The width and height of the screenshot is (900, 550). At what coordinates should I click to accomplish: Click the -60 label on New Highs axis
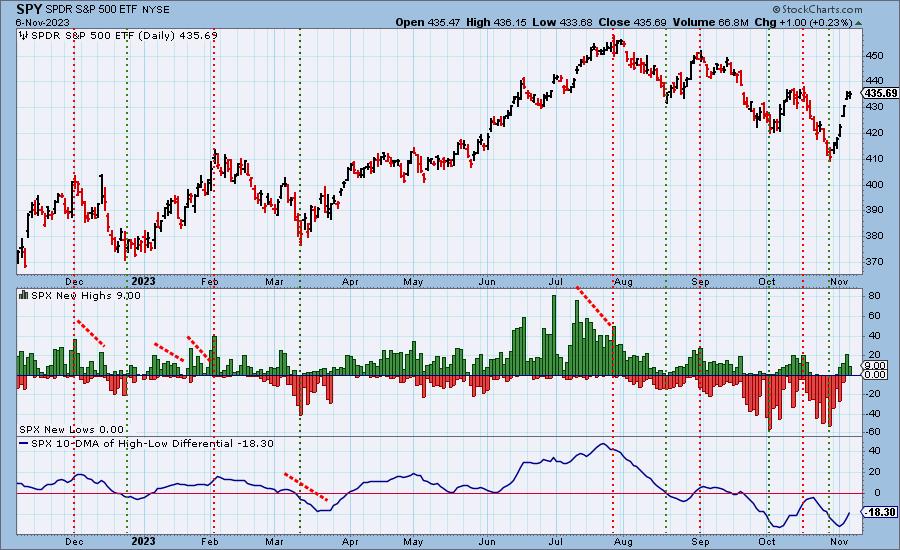point(873,432)
